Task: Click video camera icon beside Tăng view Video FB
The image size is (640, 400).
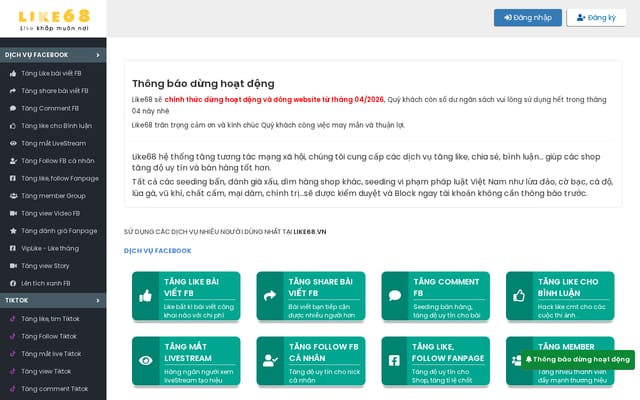Action: tap(13, 213)
